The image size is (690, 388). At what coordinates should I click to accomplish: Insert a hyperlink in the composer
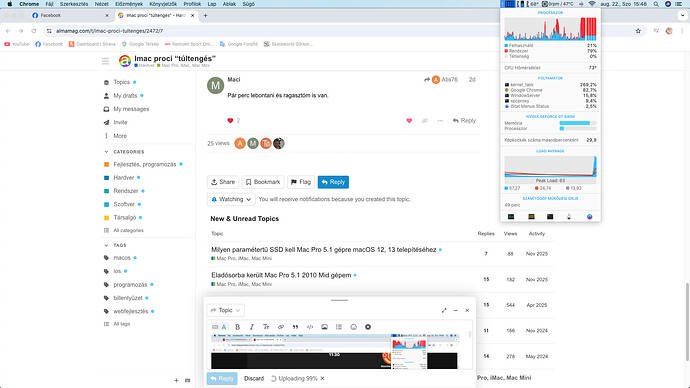point(281,327)
